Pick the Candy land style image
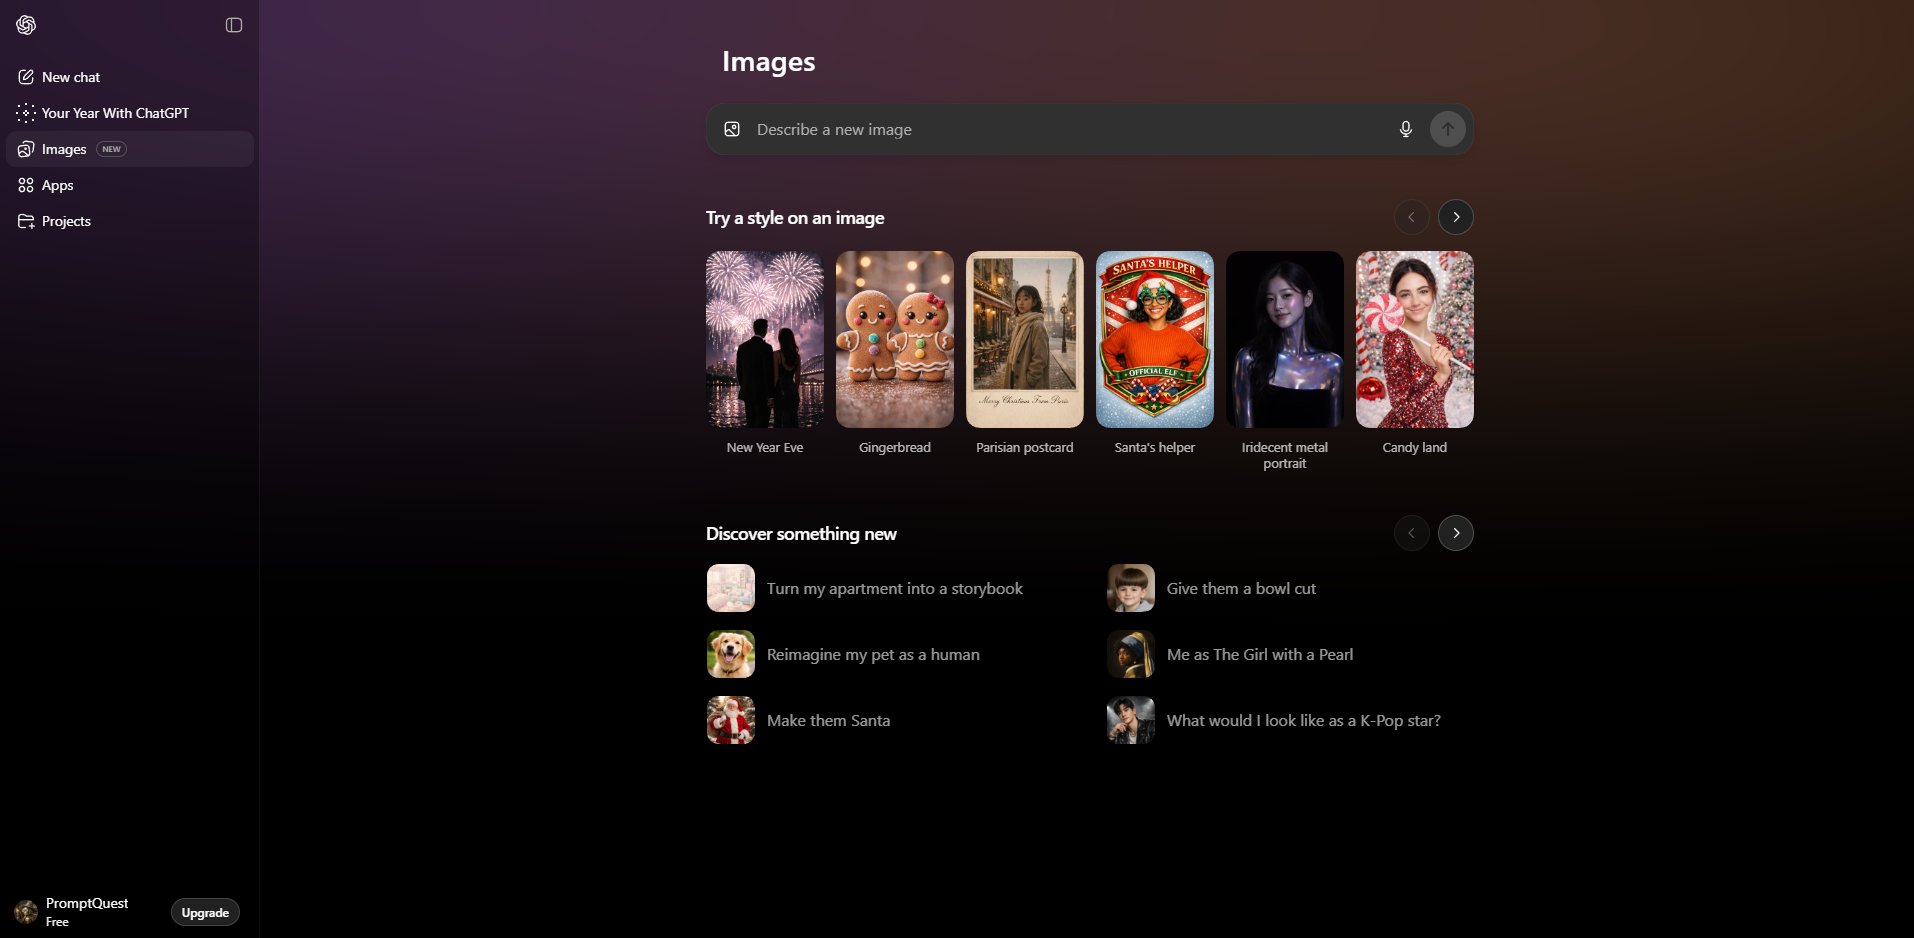 pos(1414,340)
